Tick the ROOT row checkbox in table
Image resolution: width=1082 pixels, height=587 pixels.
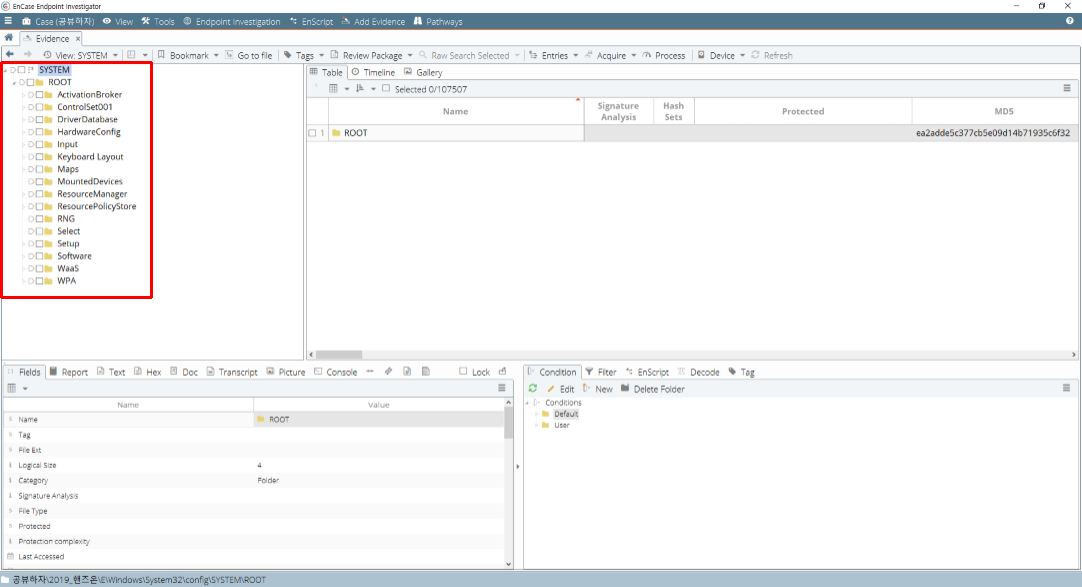tap(313, 133)
